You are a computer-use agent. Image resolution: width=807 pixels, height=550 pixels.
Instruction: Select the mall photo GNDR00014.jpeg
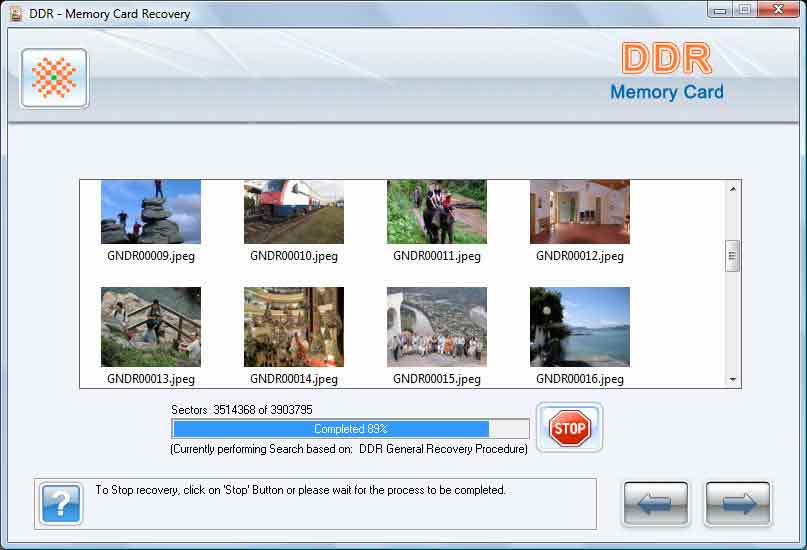(x=294, y=327)
